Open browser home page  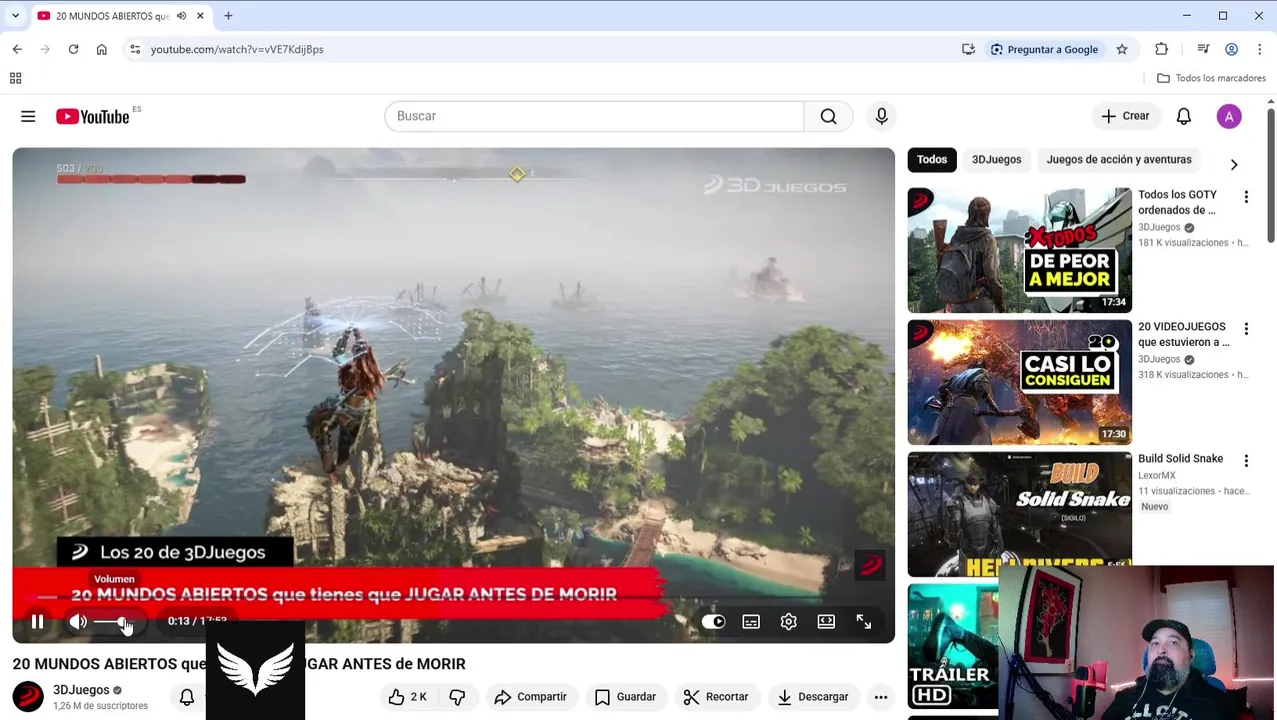click(x=101, y=49)
